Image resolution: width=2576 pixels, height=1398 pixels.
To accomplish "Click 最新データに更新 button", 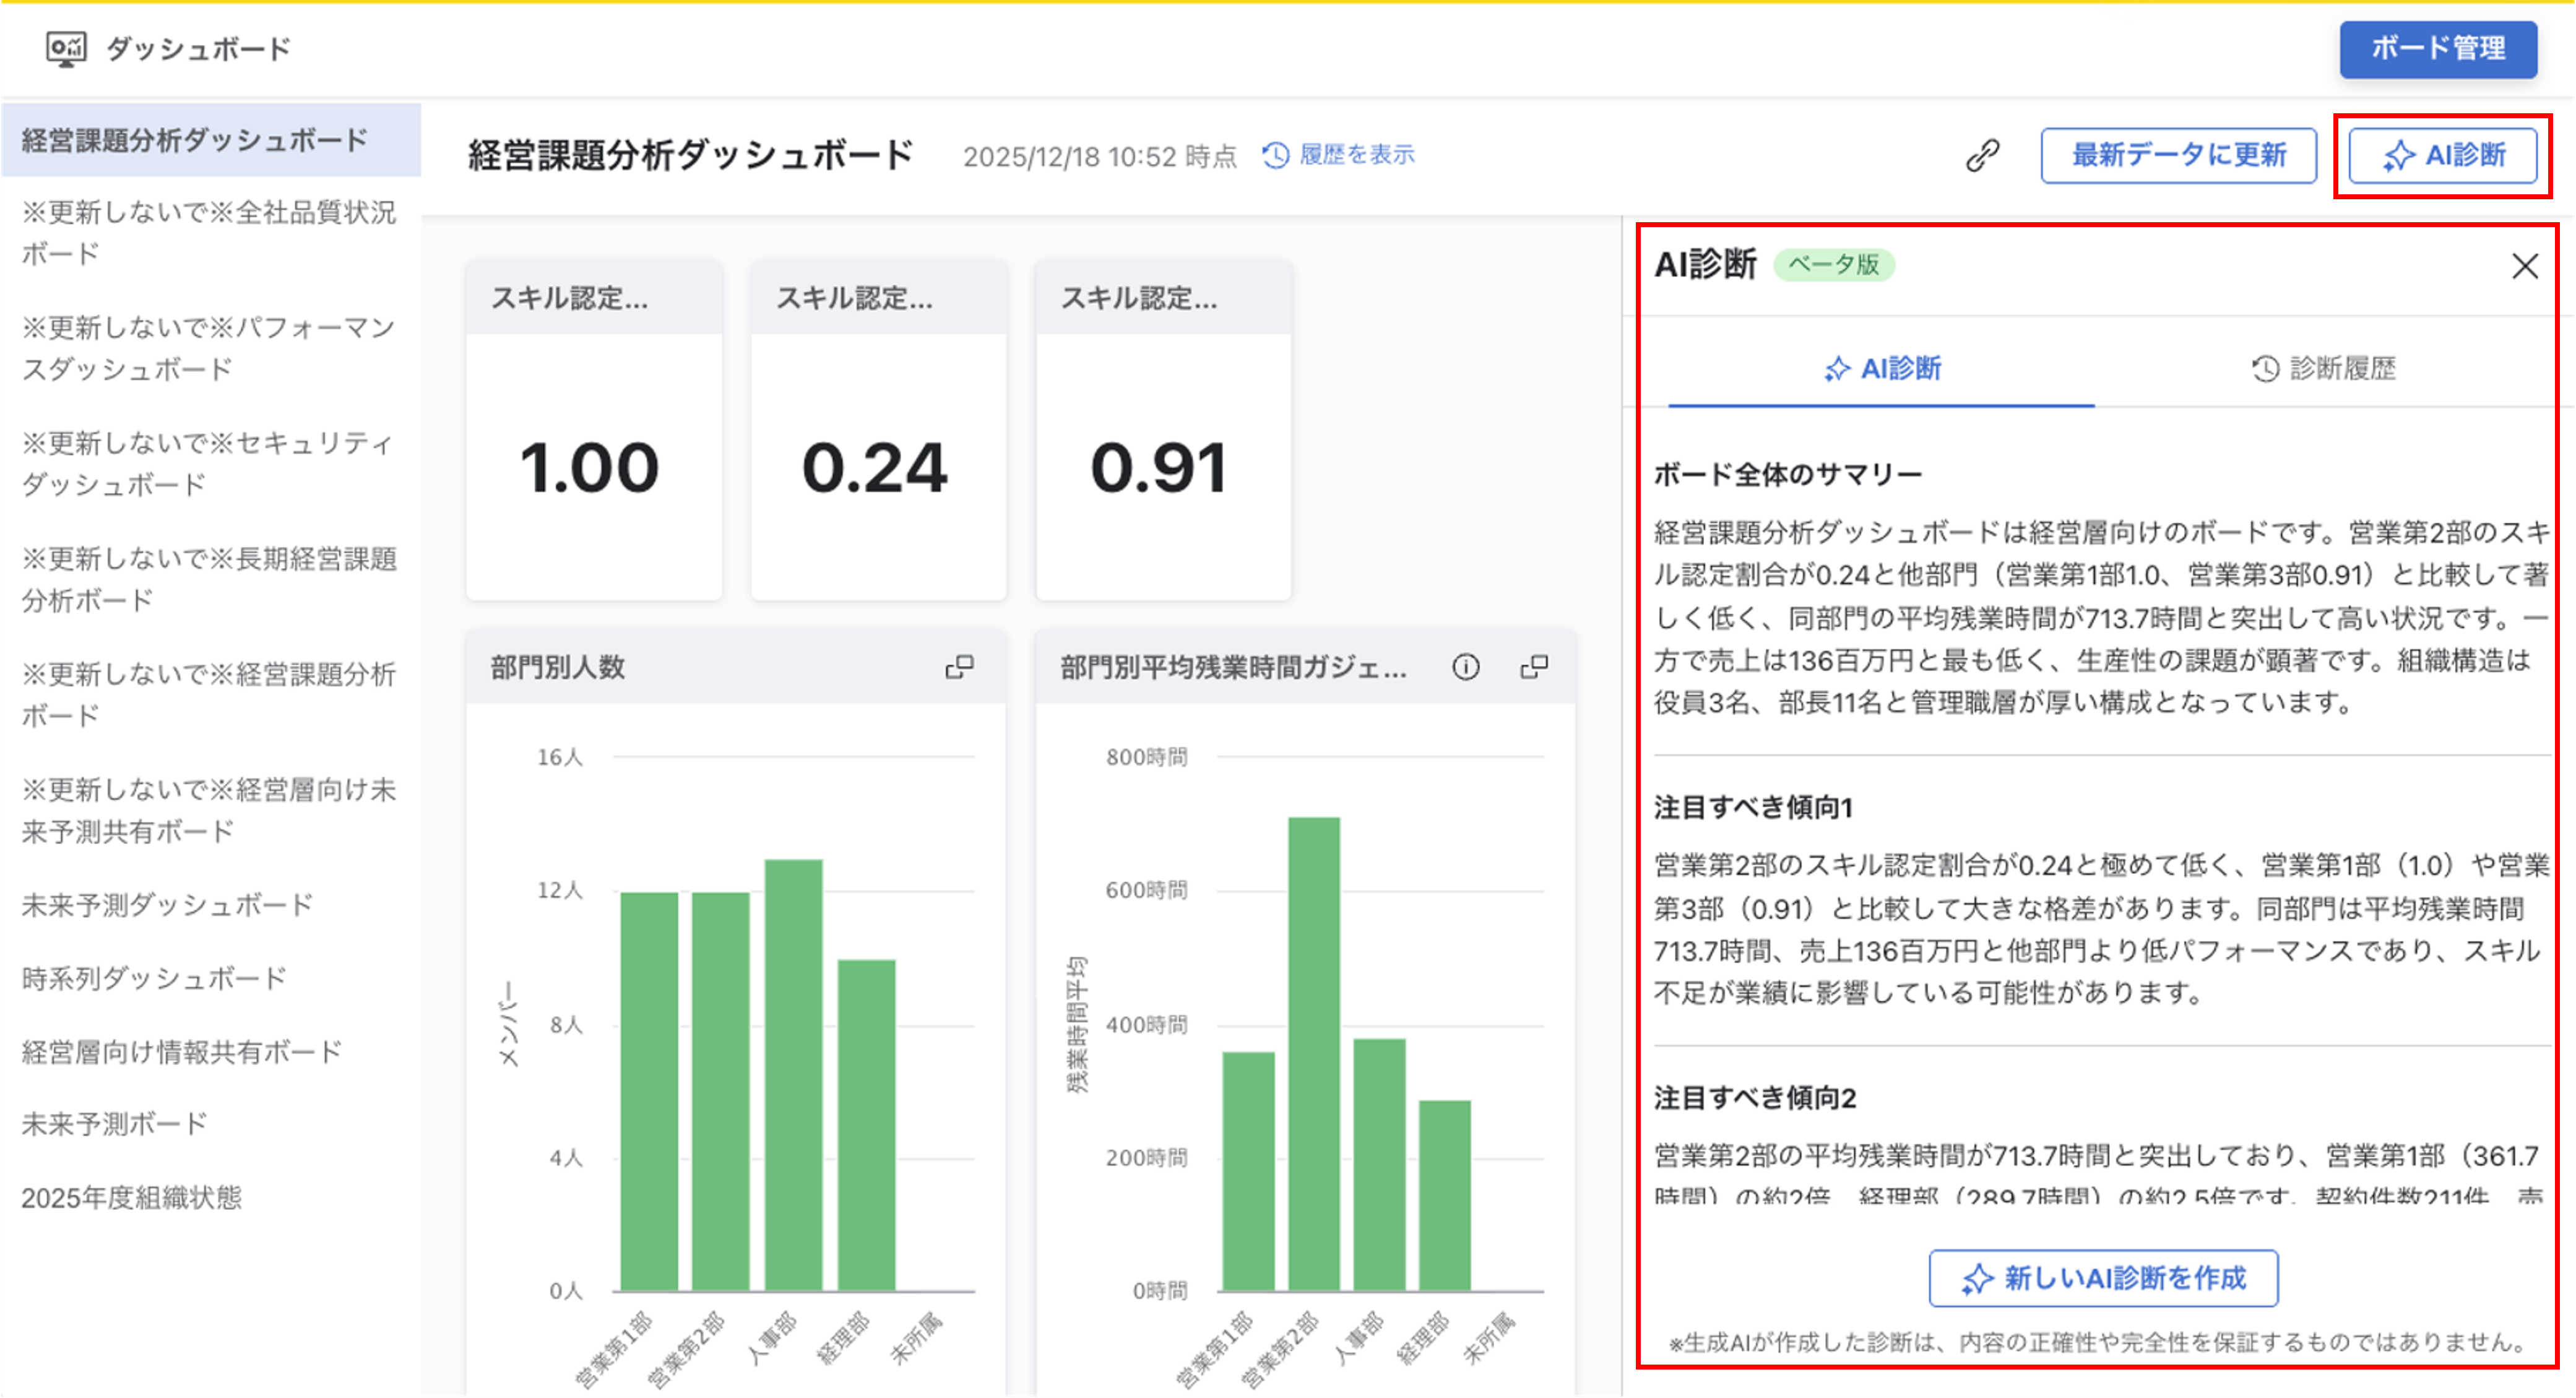I will [2178, 156].
